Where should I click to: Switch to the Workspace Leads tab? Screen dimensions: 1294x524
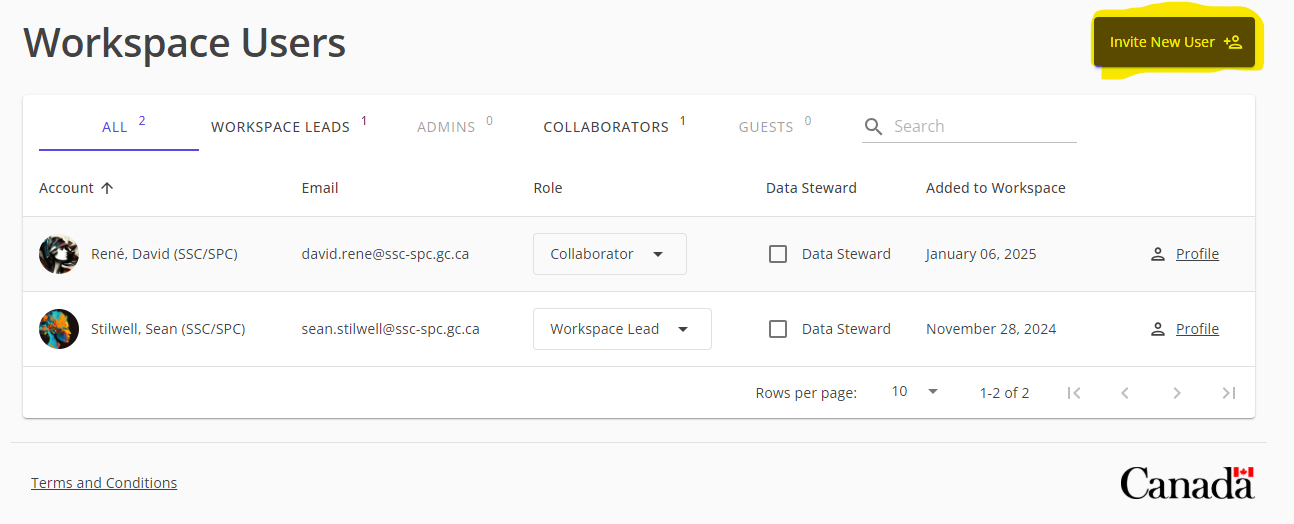pyautogui.click(x=281, y=127)
